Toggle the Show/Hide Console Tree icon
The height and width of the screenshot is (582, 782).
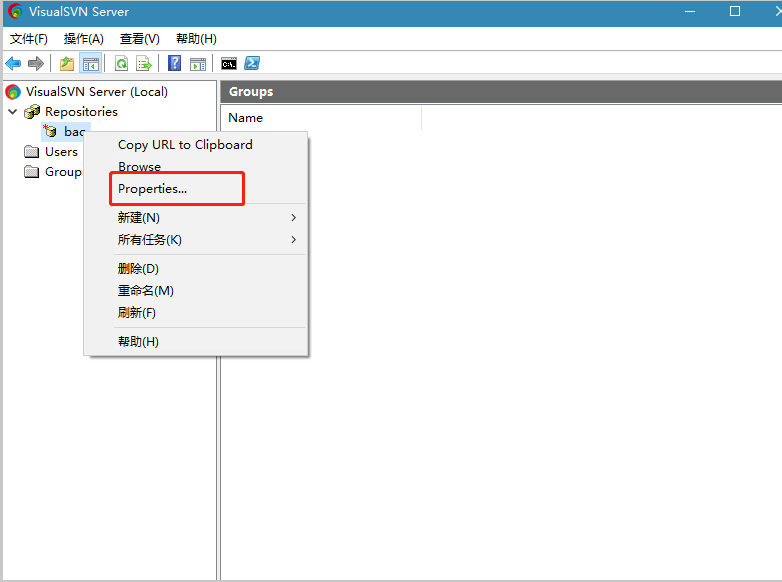click(x=91, y=63)
